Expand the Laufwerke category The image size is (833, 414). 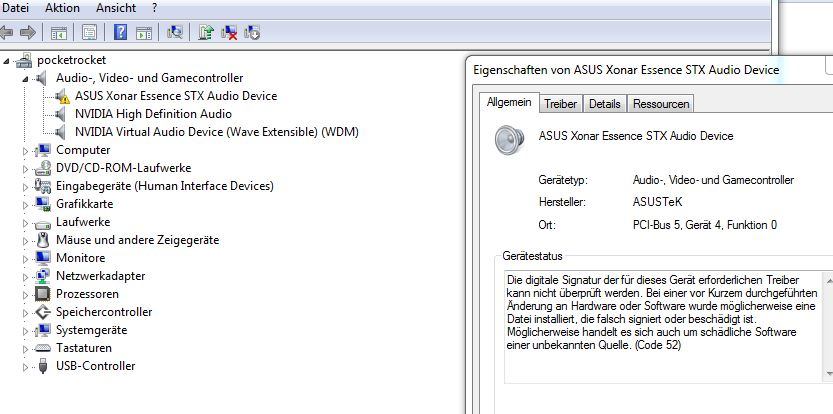pyautogui.click(x=25, y=223)
